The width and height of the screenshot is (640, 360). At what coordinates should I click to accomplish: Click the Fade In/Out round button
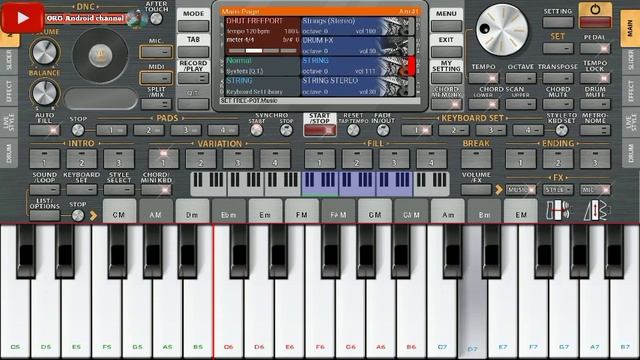point(383,130)
